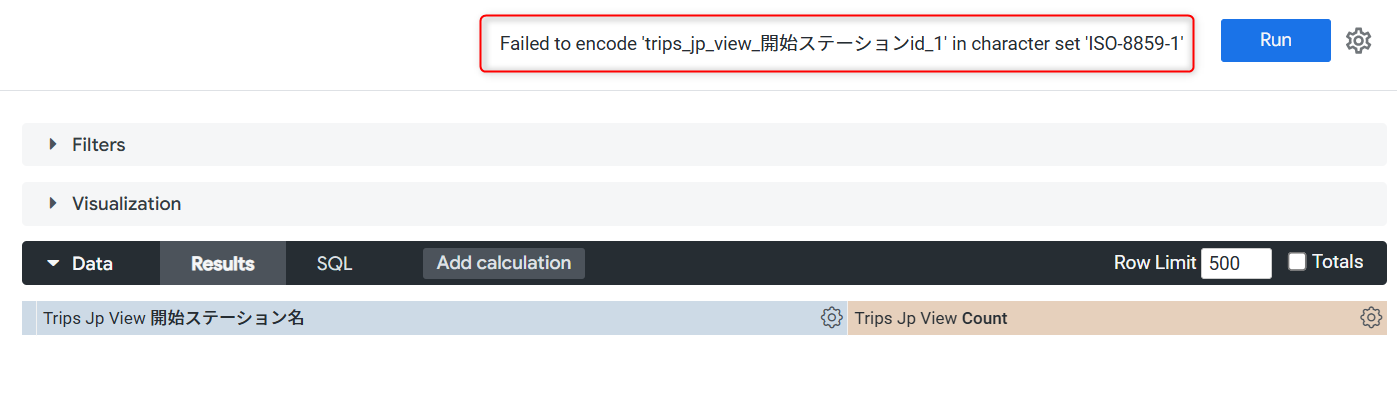
Task: Open gear menu for Trips Jp View Count column
Action: tap(1371, 318)
